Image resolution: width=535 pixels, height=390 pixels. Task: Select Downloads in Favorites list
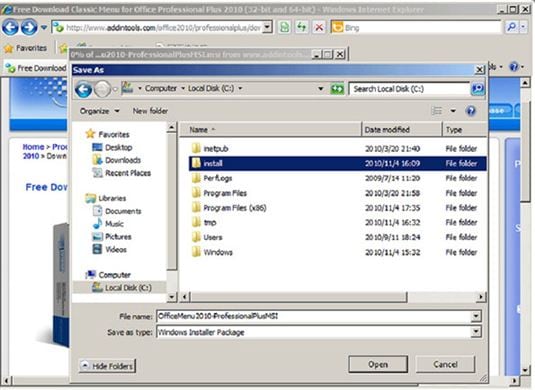123,160
